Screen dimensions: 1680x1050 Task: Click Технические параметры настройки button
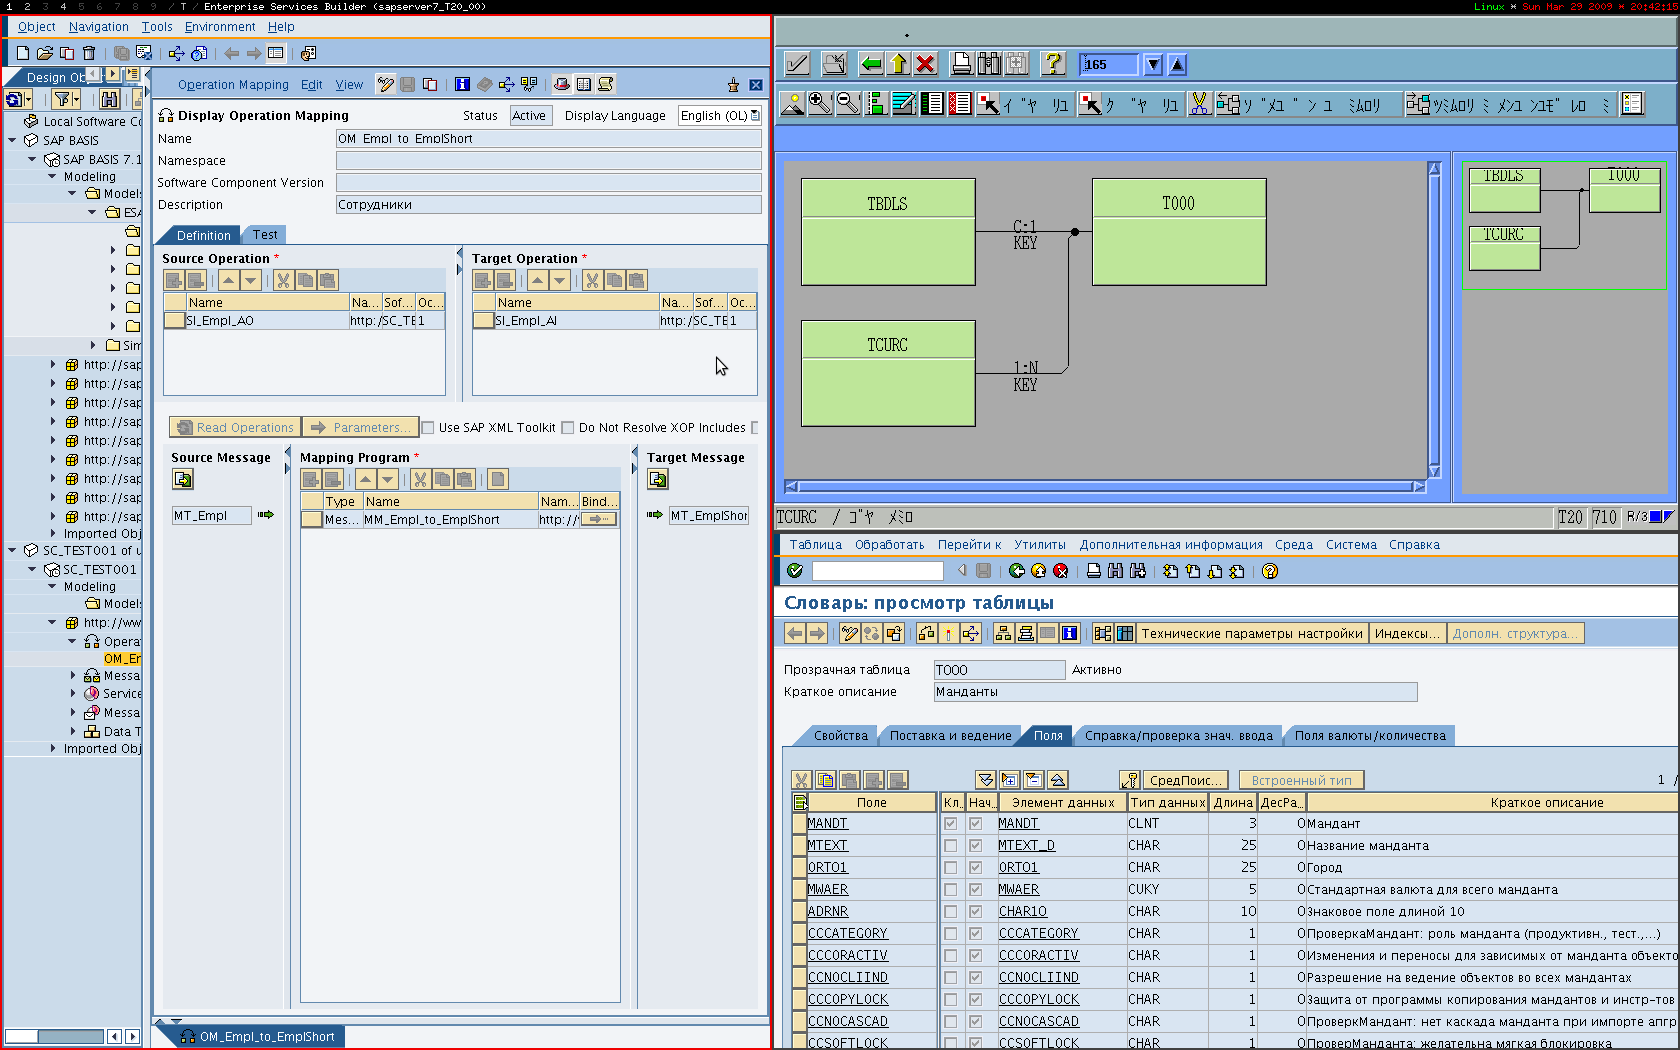[1252, 633]
